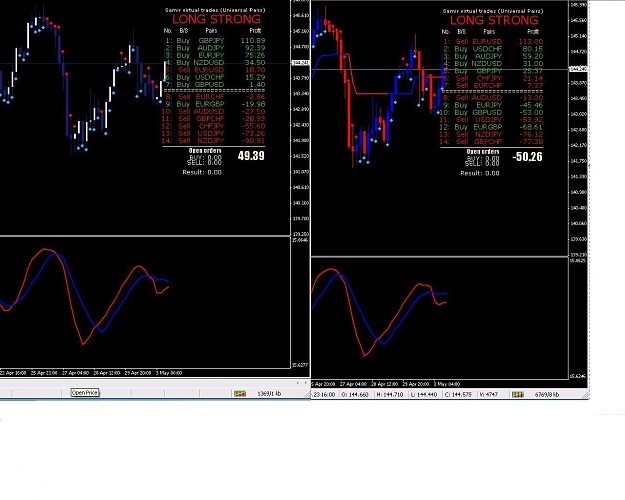The height and width of the screenshot is (500, 625).
Task: Click the 'Open orders' label in the right chart
Action: 483,152
